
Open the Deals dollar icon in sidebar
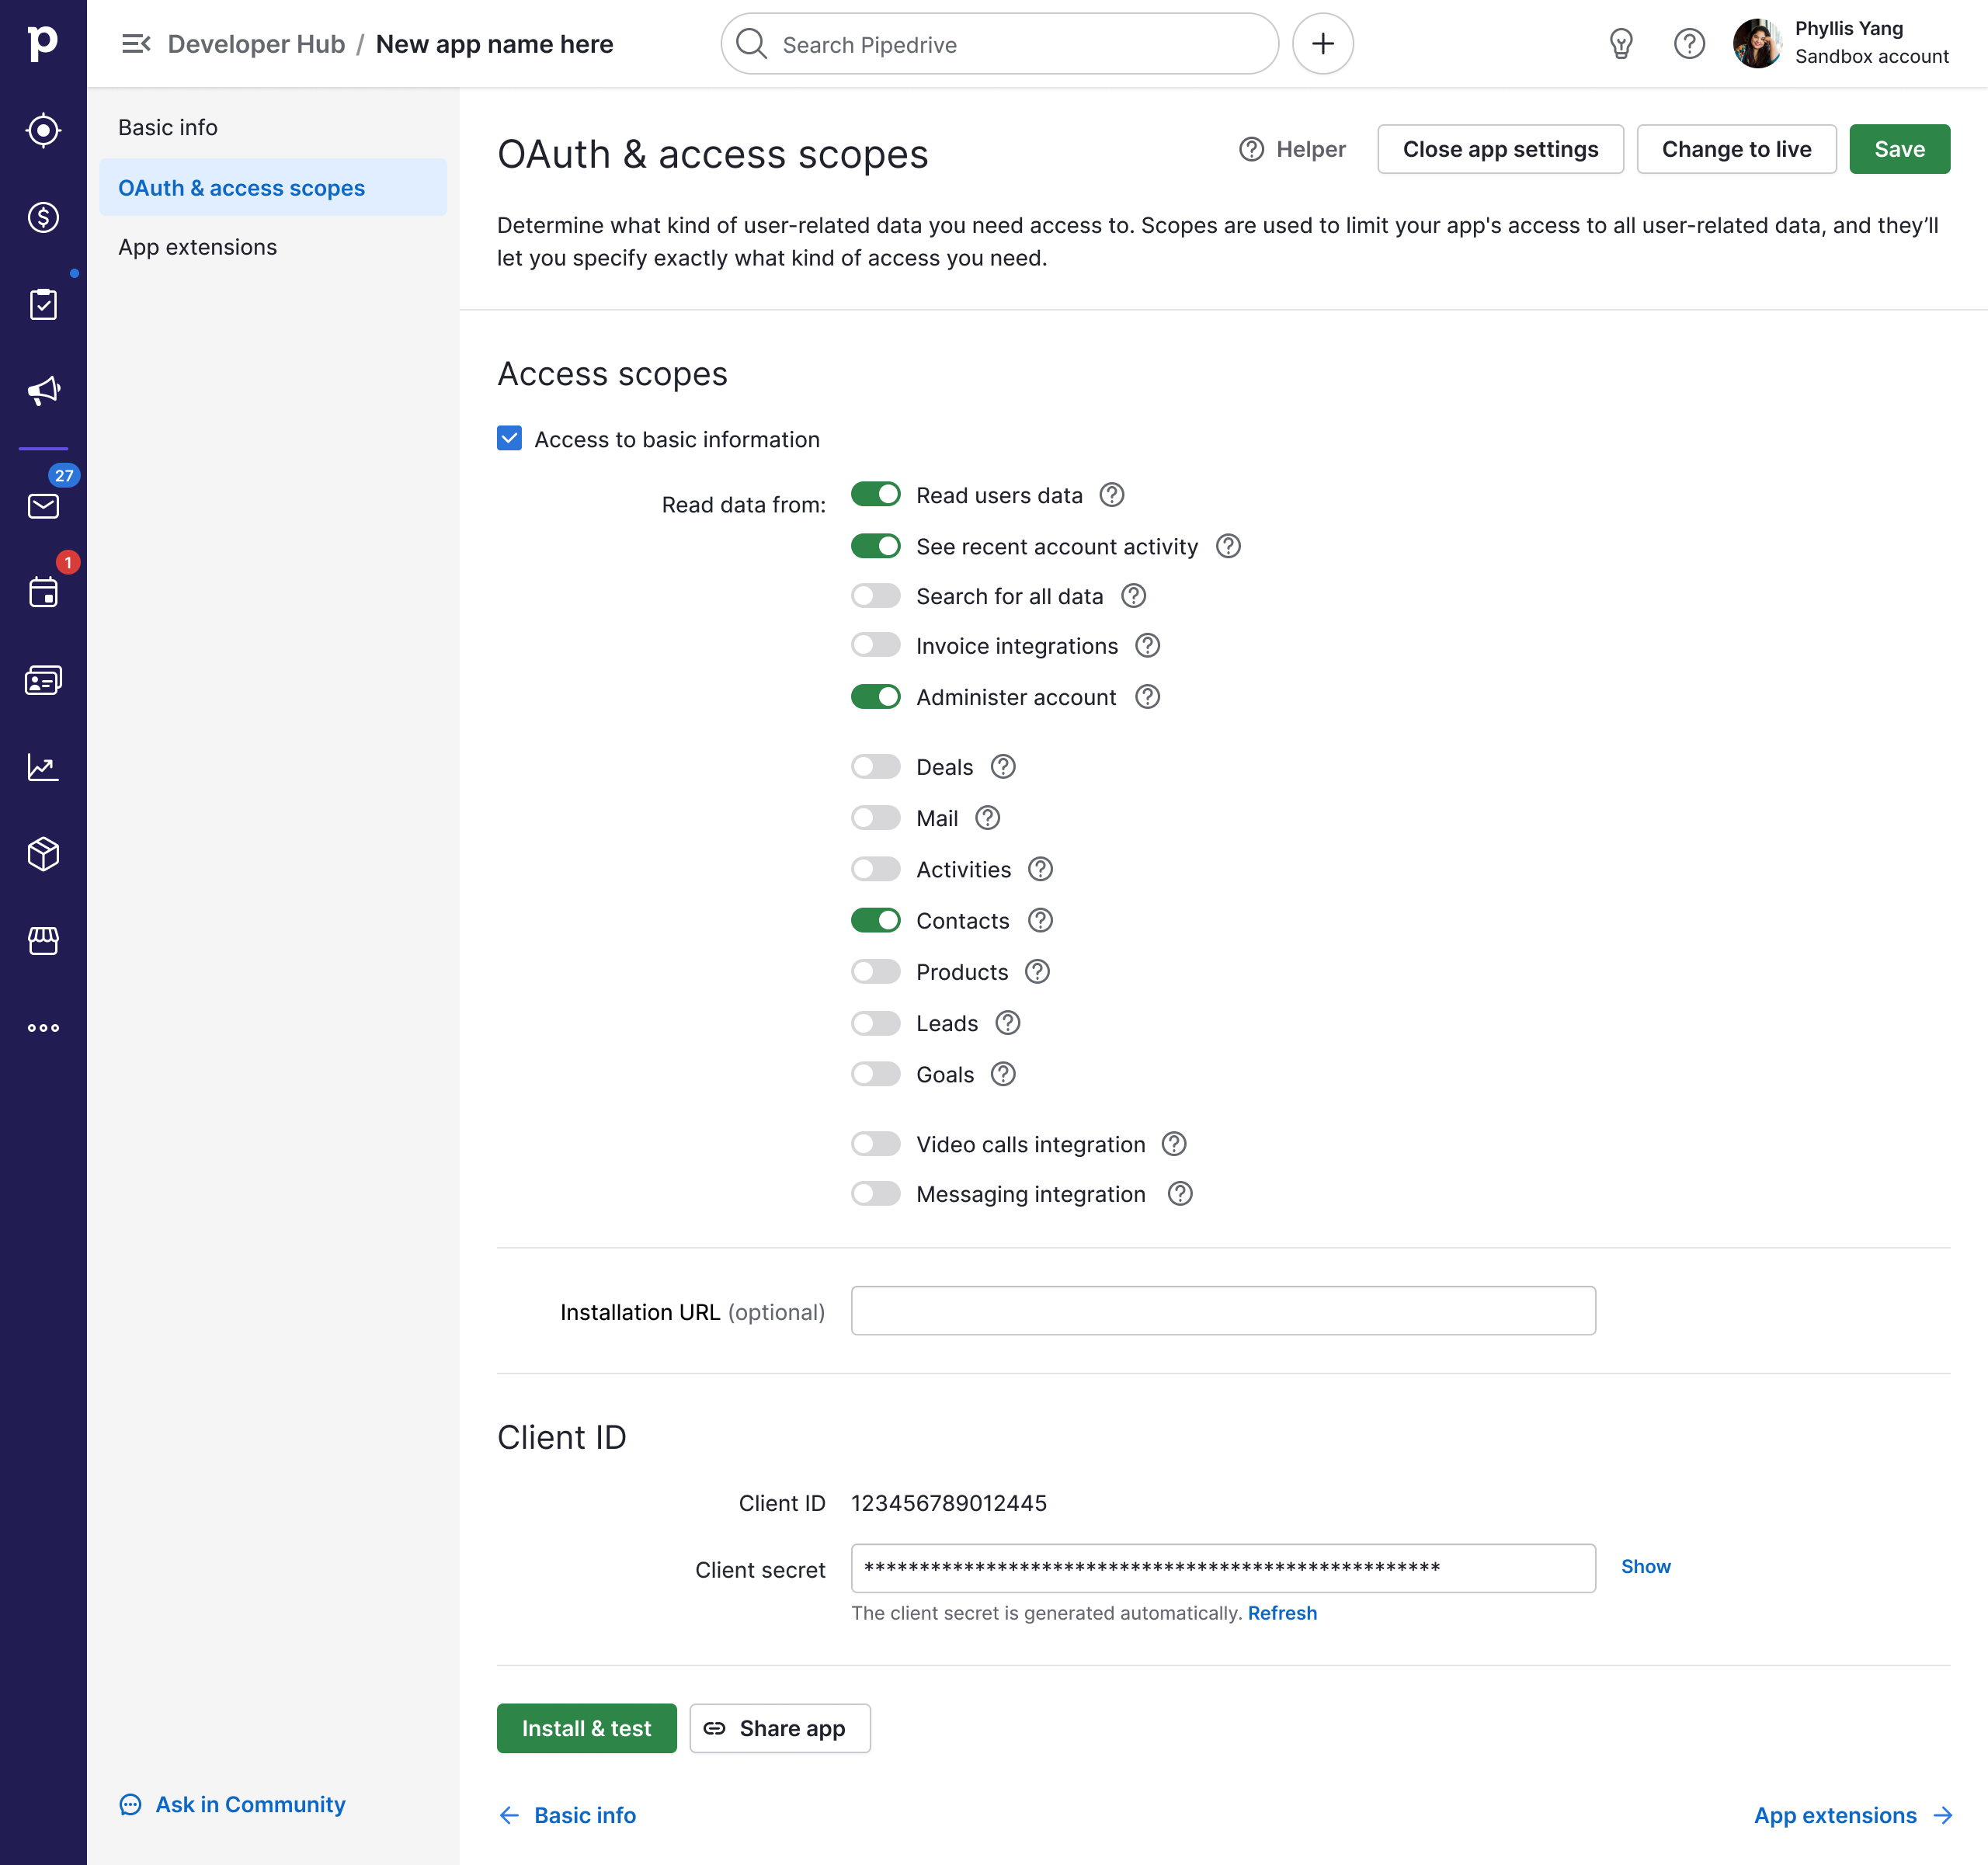(x=43, y=217)
